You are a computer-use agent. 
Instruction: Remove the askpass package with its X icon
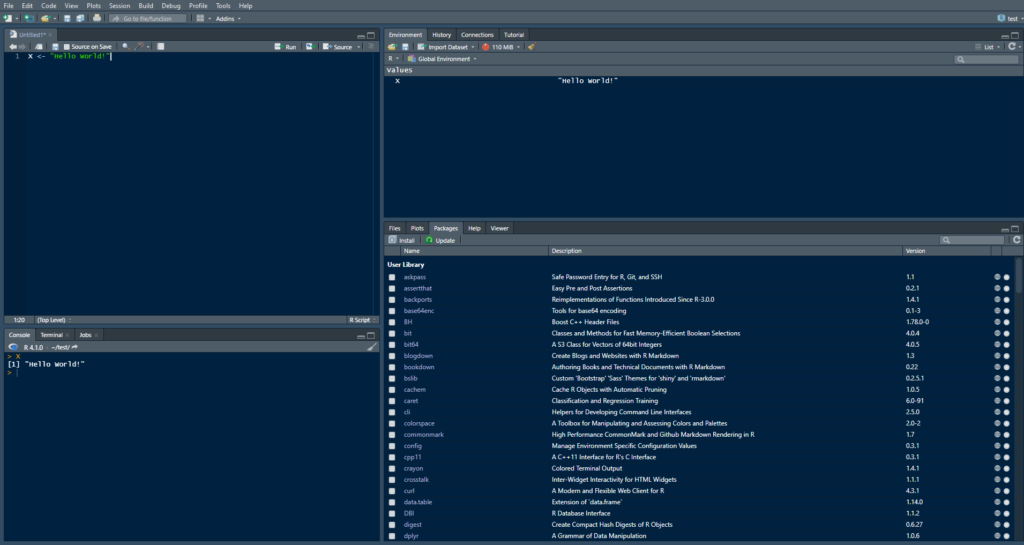click(x=1006, y=277)
